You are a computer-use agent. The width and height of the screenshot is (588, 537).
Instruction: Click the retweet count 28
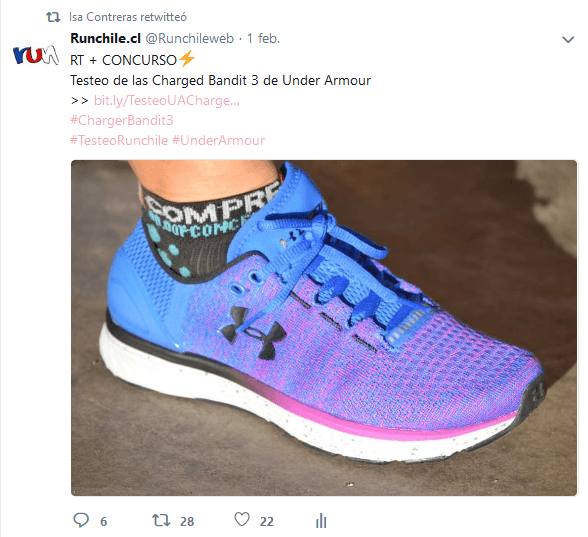tap(187, 522)
